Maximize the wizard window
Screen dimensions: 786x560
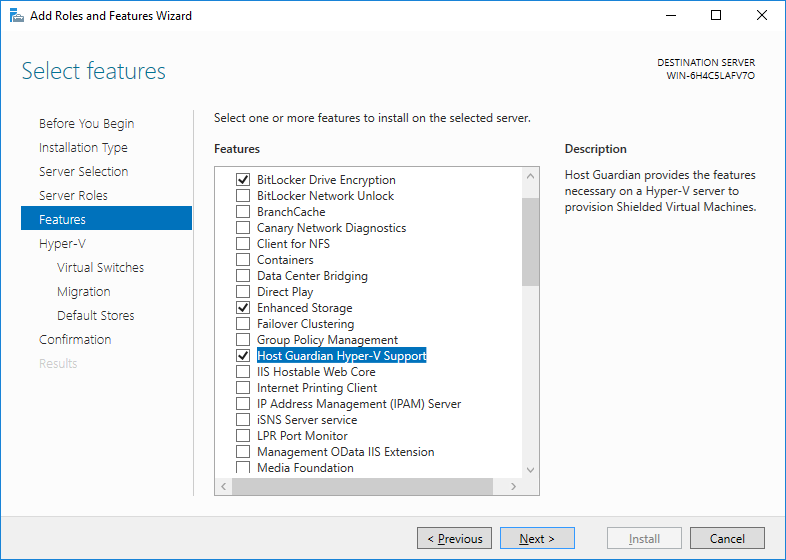coord(716,16)
